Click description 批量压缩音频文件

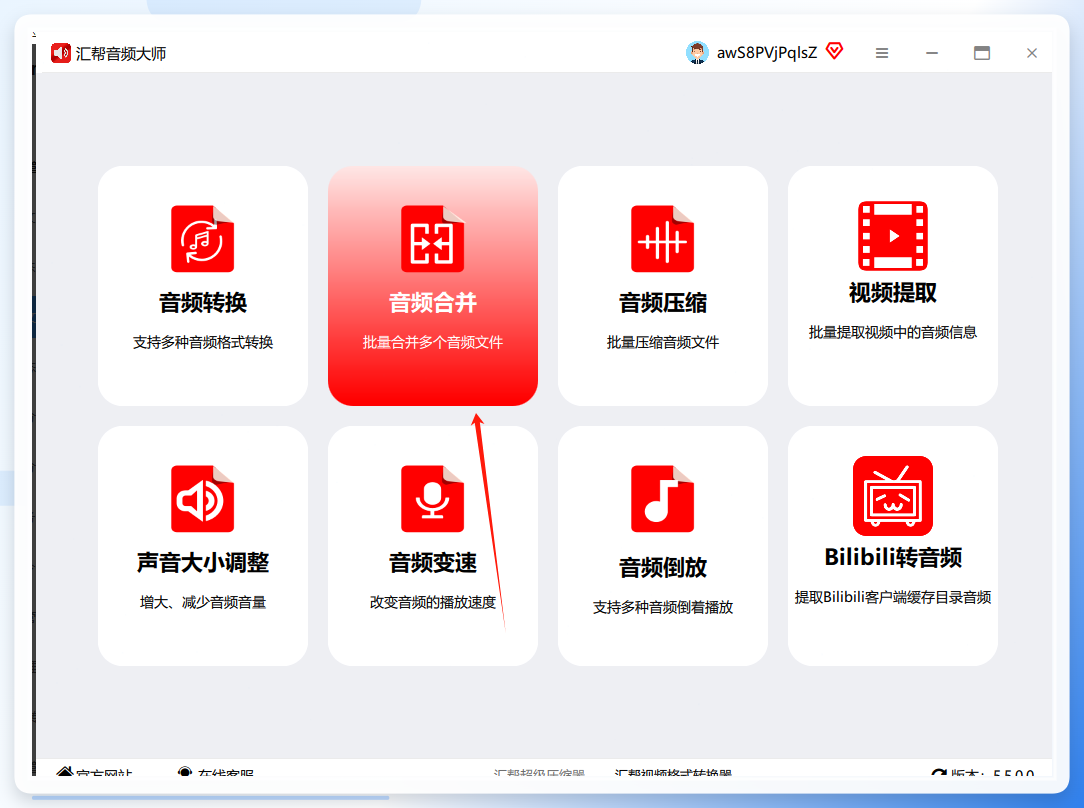662,342
